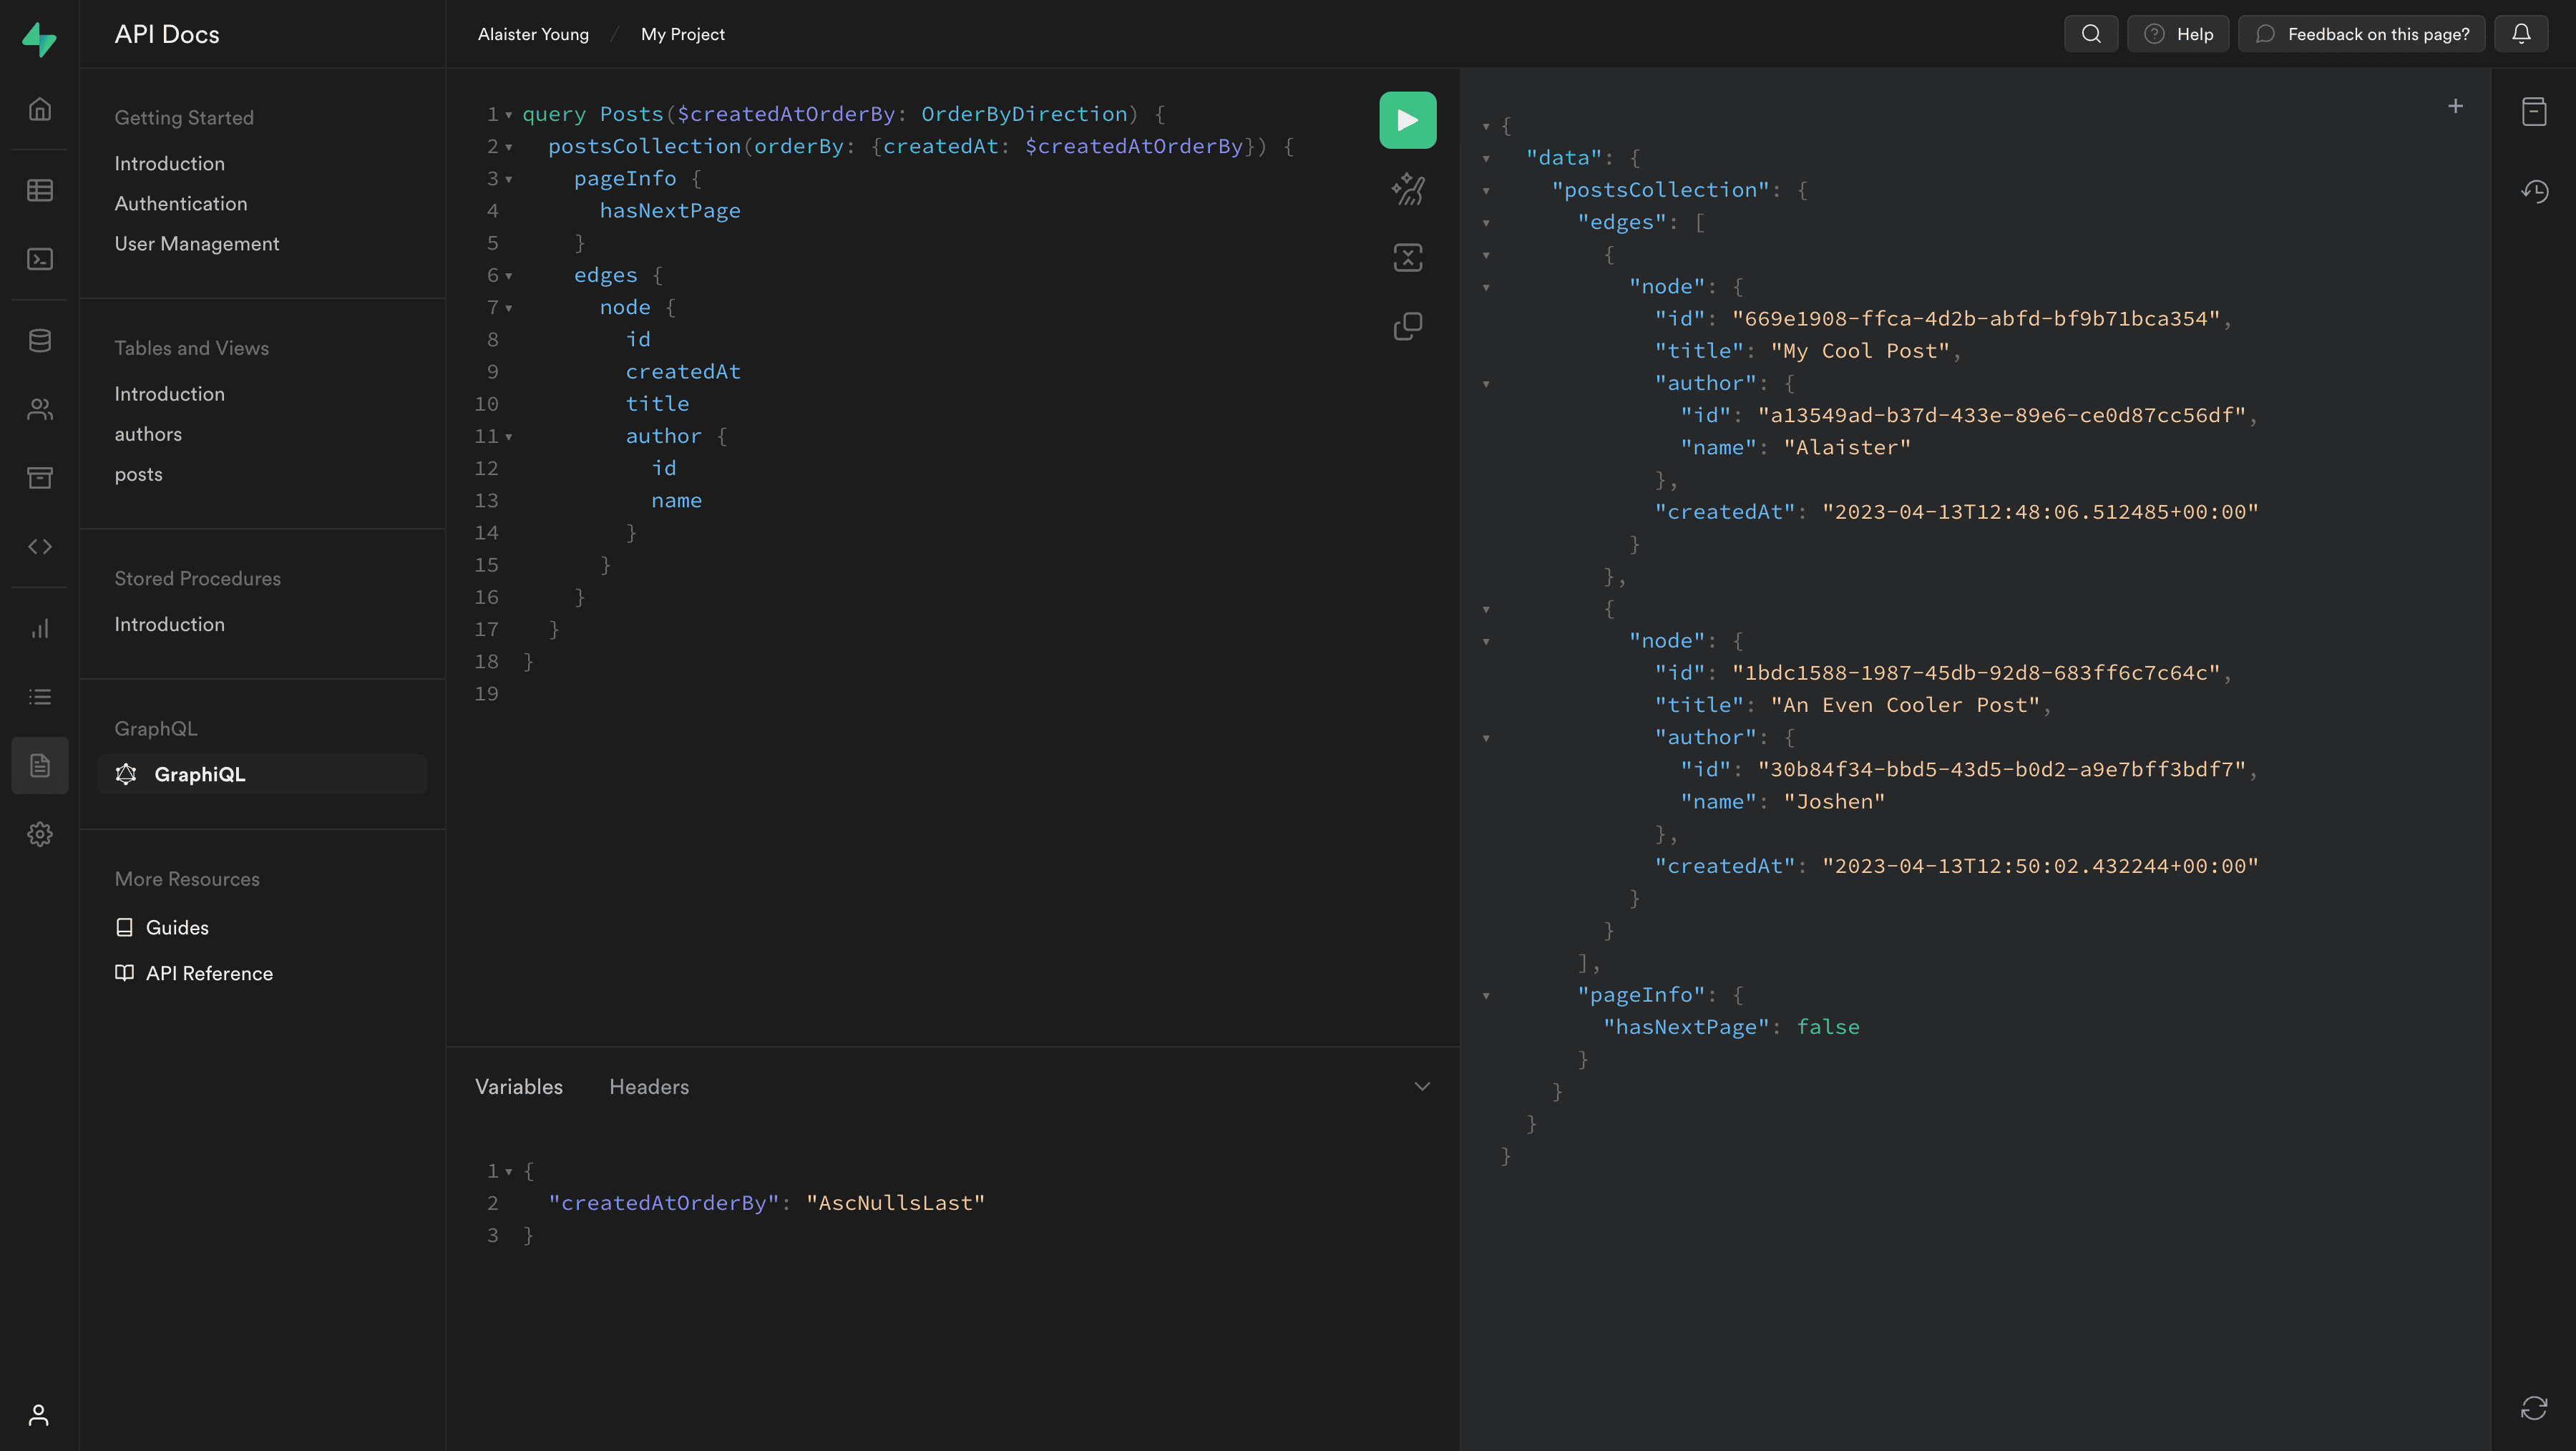Collapse the Variables editor panel chevron

(1421, 1086)
